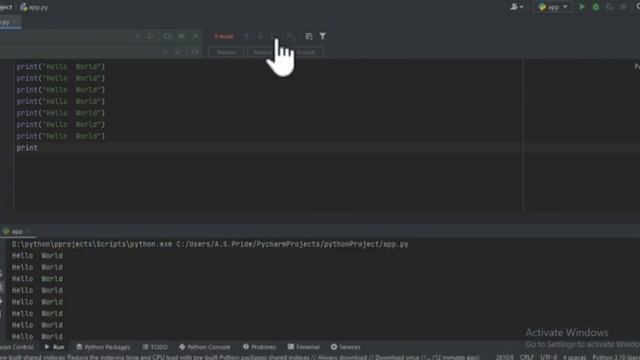Click the 0 results indicator
The width and height of the screenshot is (640, 360).
[x=224, y=36]
